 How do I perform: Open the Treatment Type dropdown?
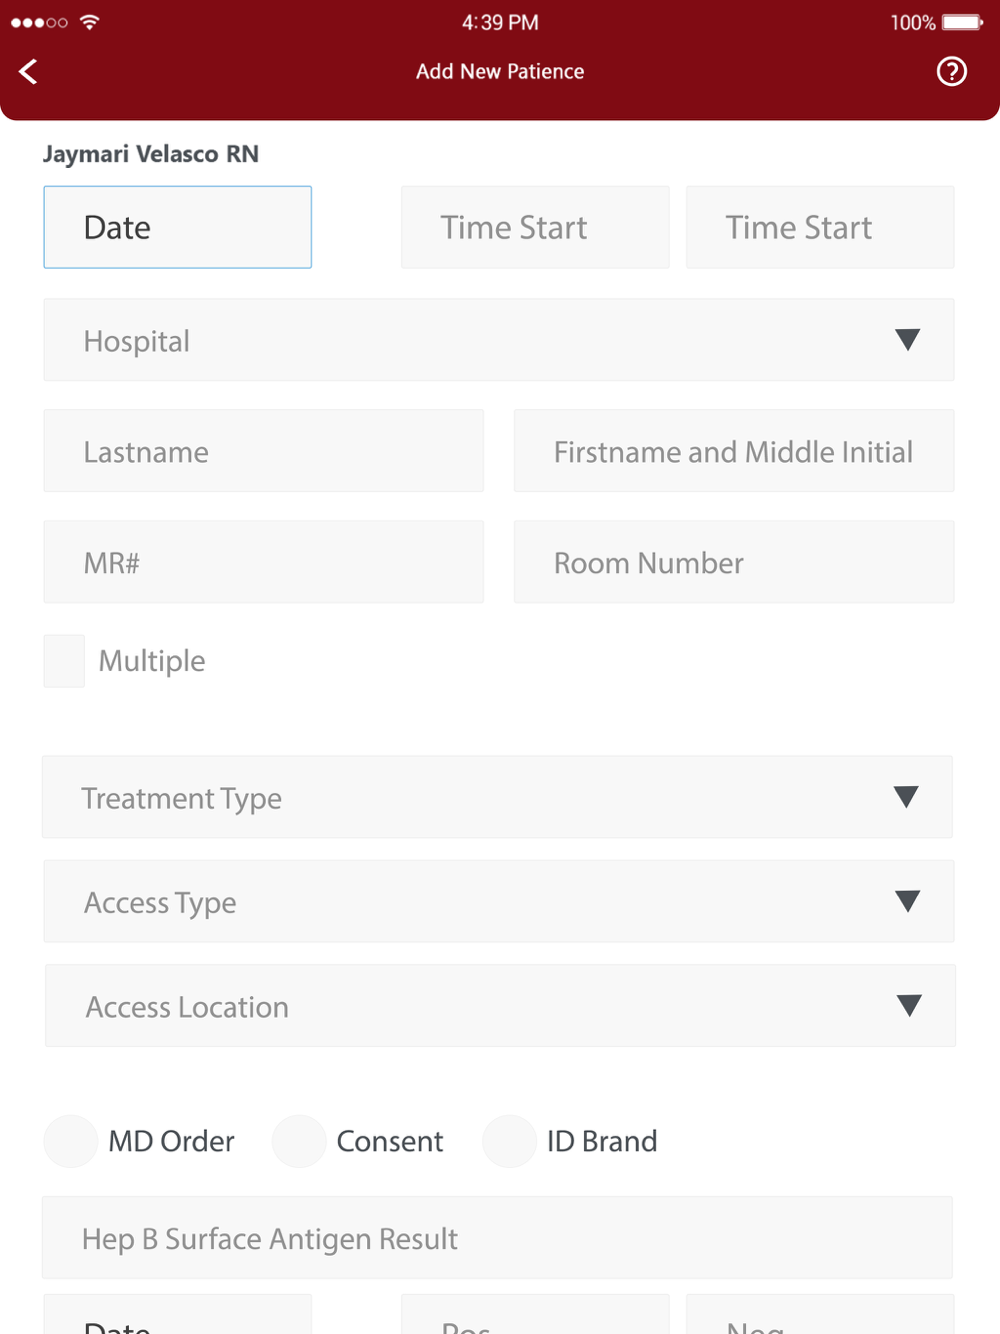click(x=497, y=797)
